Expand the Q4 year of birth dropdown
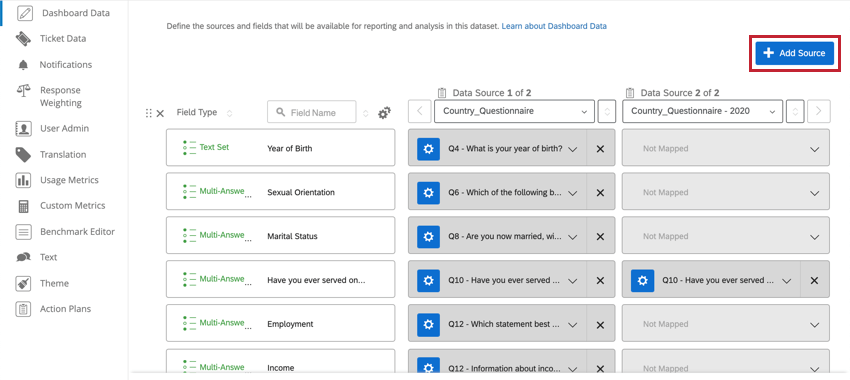Screen dimensions: 850x380 tap(572, 150)
